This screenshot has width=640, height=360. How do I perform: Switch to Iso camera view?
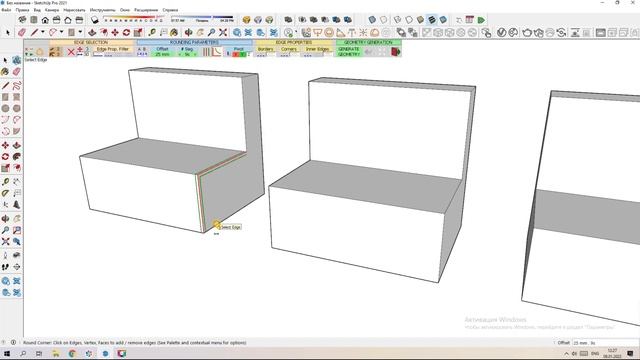22,20
